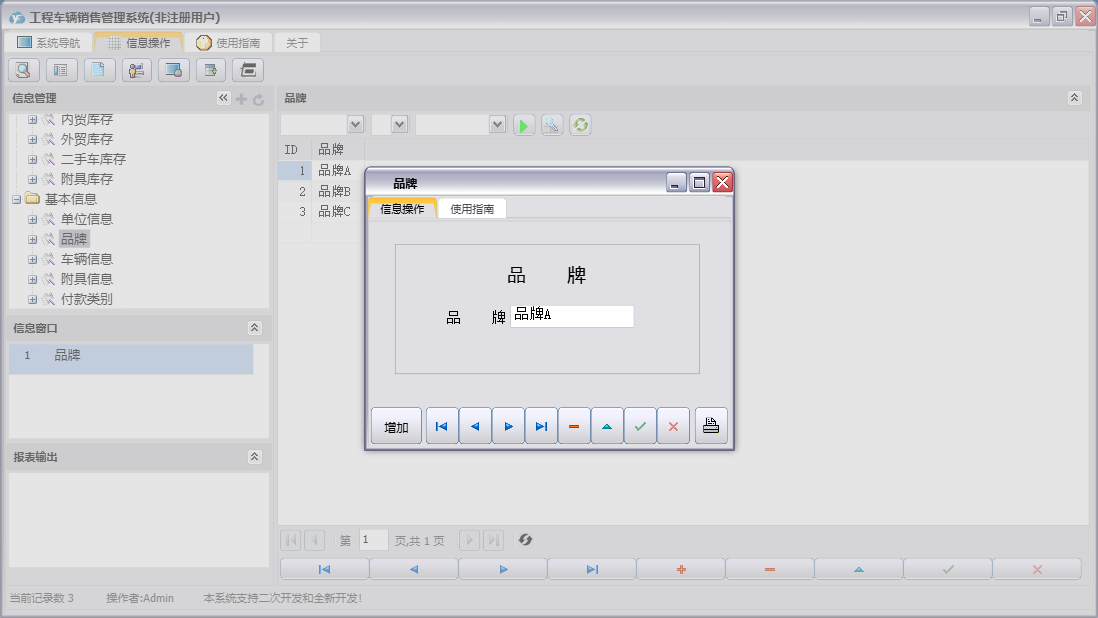Open the 使用指南 tab inside 品牌 dialog
This screenshot has width=1098, height=618.
[472, 209]
